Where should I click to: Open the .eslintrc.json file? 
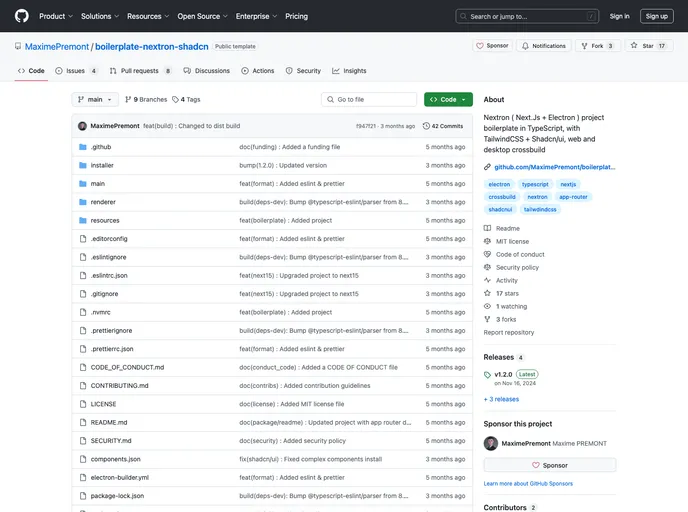coord(109,276)
